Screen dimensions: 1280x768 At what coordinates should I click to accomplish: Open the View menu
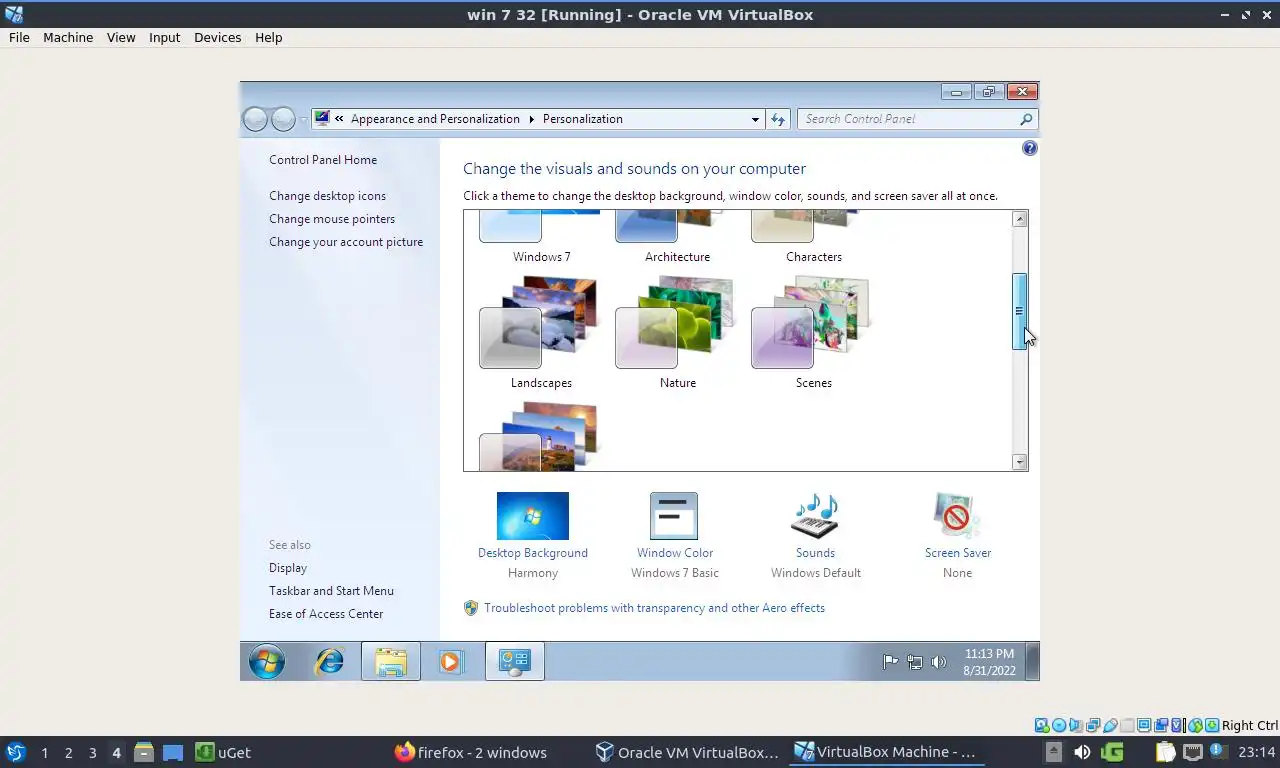pos(121,37)
